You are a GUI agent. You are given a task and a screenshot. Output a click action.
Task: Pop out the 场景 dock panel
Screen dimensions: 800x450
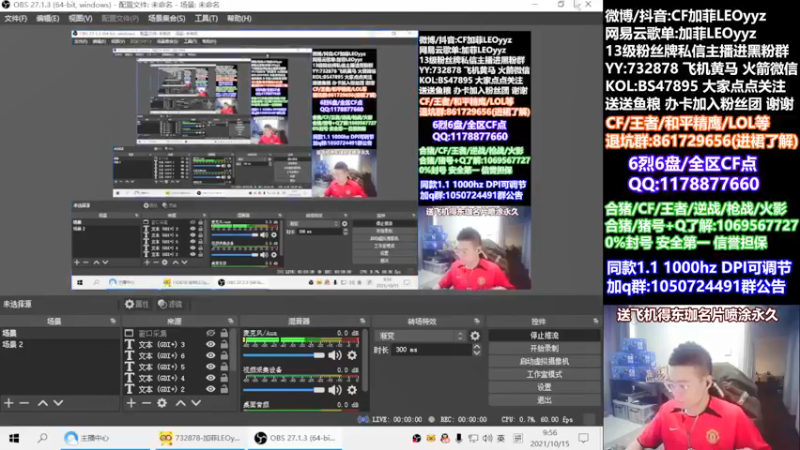113,321
